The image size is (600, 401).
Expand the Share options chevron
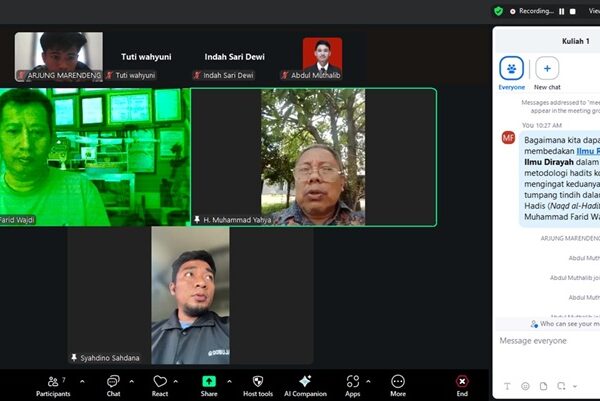click(x=229, y=381)
